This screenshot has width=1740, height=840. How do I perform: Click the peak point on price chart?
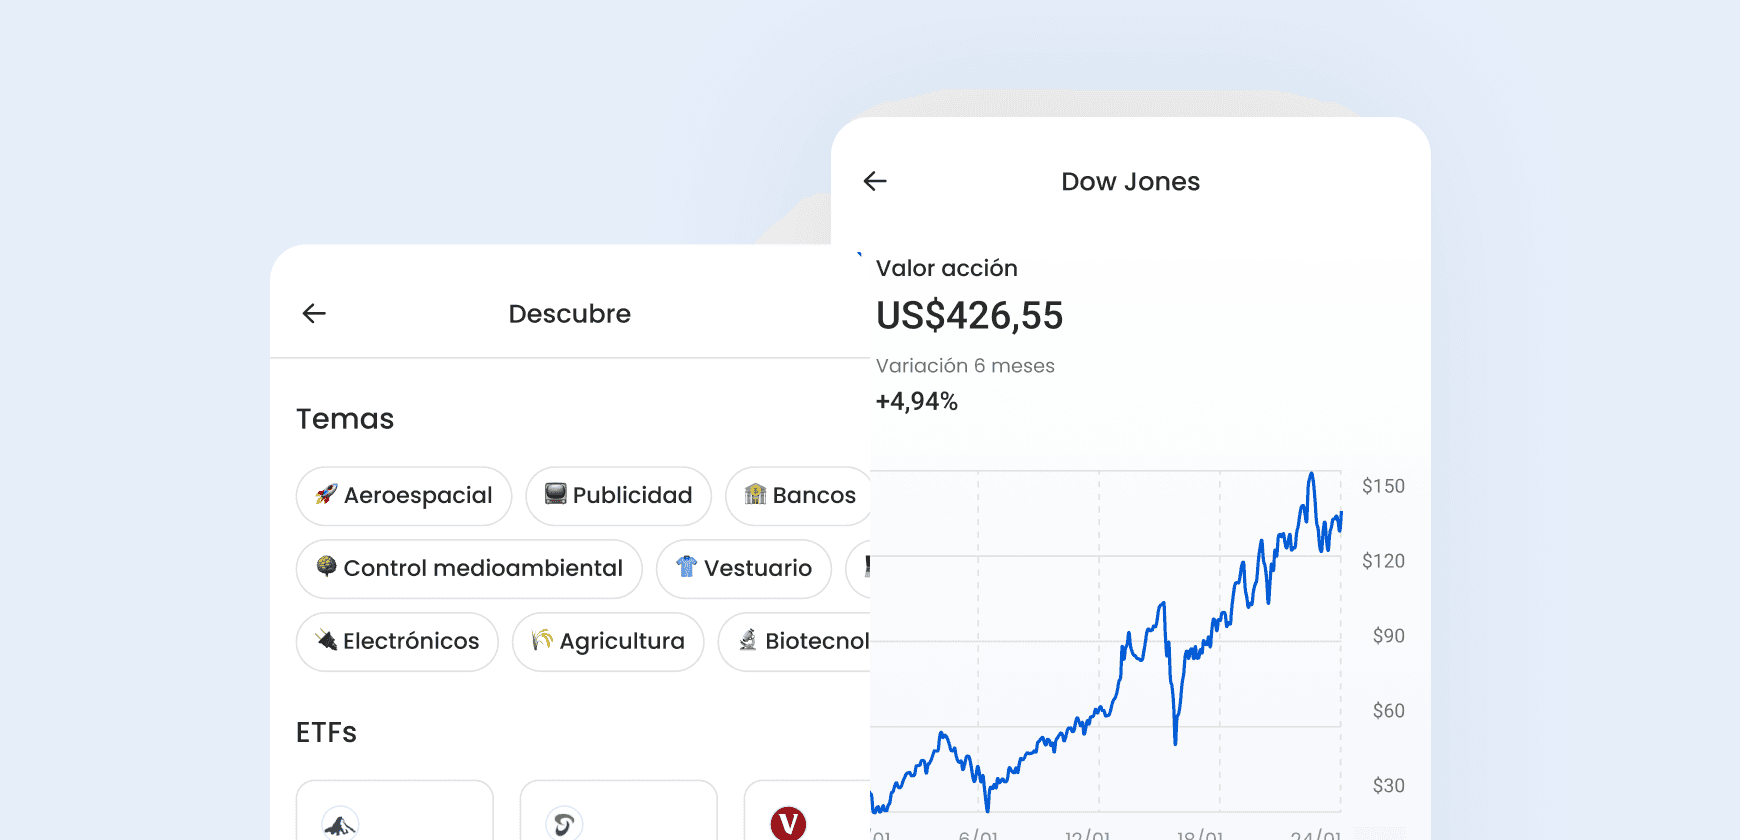pos(1311,474)
